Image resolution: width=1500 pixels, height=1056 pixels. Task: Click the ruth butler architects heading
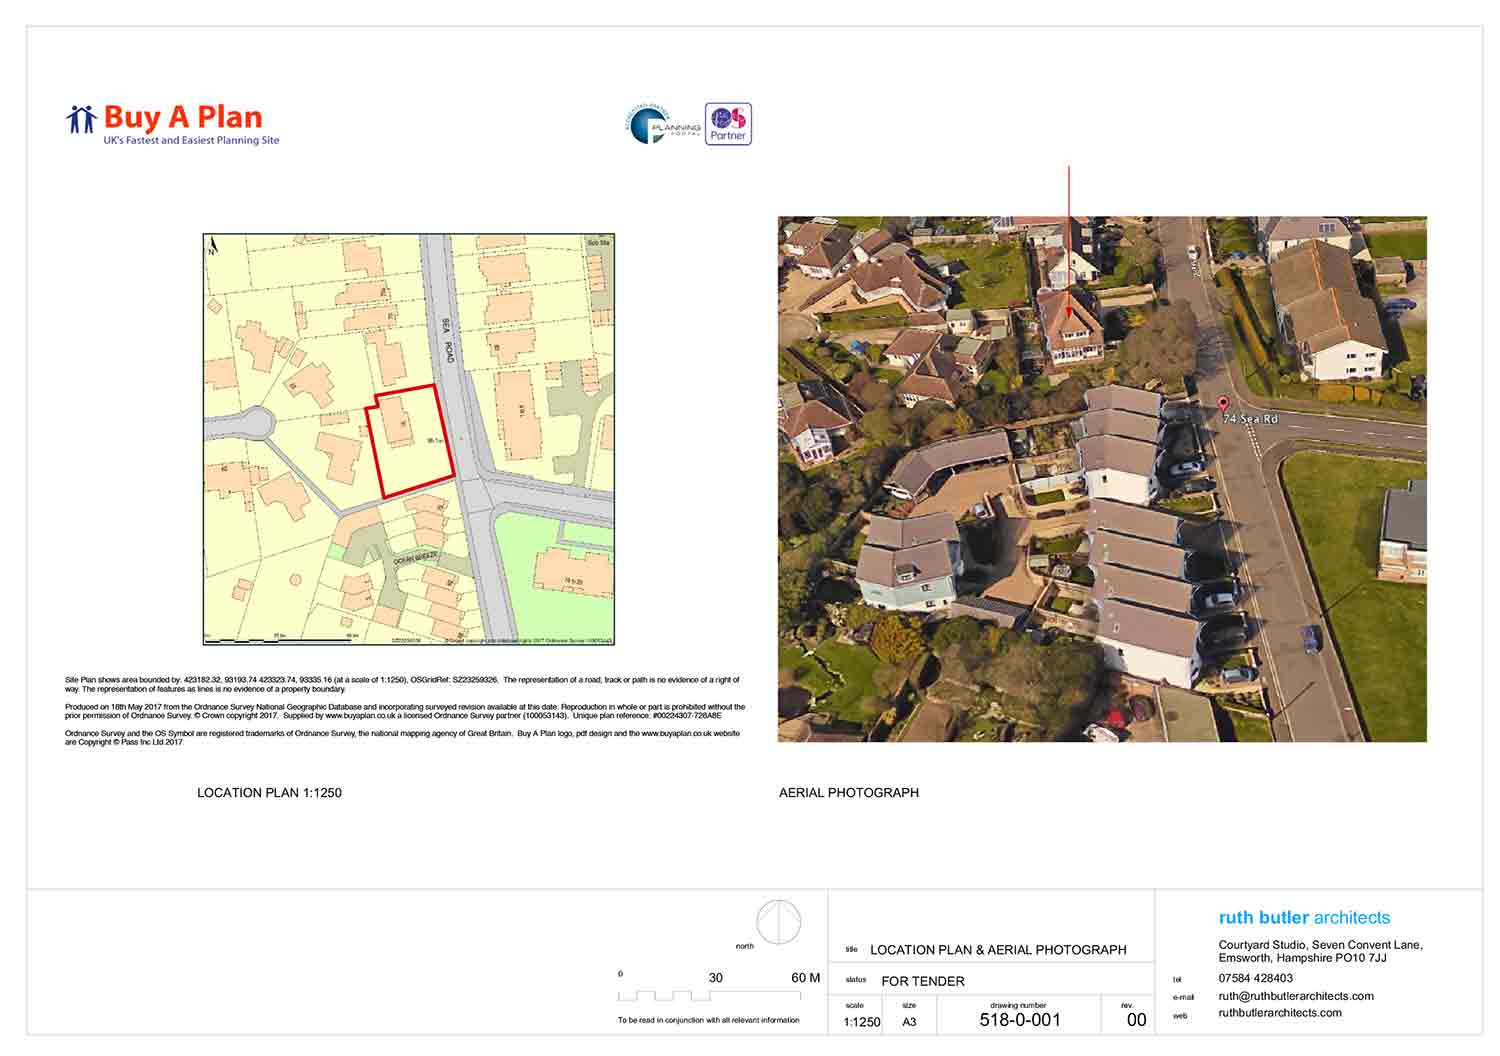1303,918
